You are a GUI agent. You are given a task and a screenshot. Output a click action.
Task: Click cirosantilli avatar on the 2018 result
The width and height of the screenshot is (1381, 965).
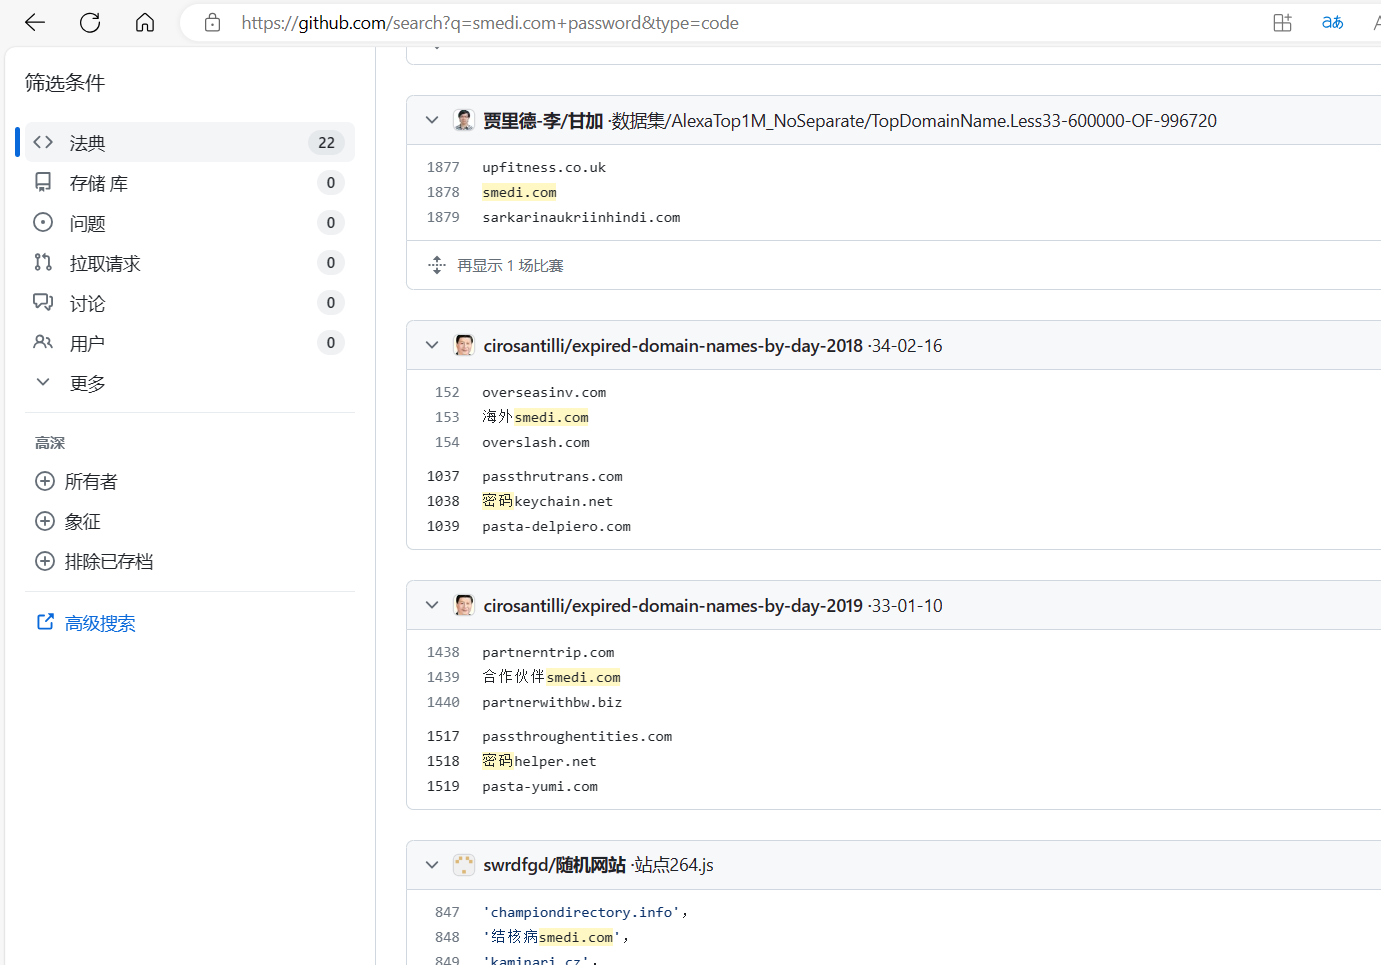464,345
